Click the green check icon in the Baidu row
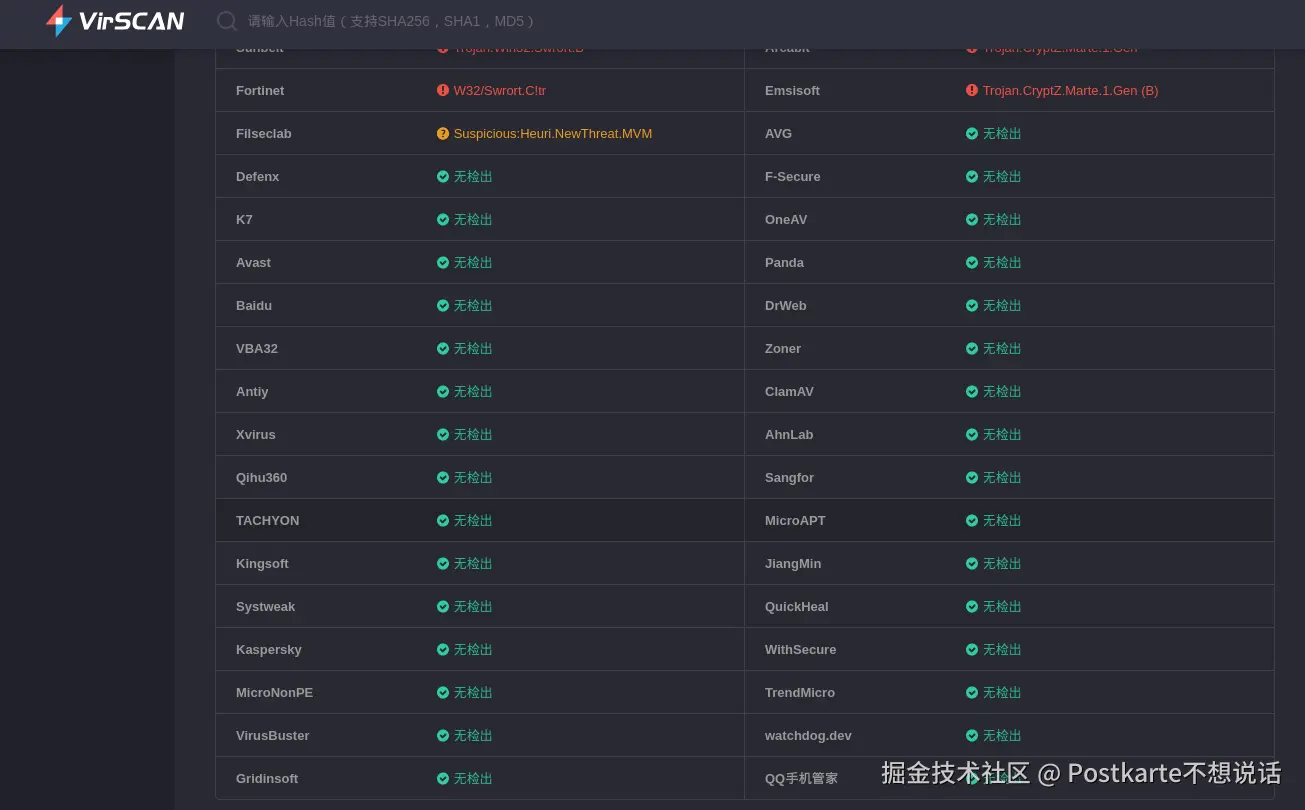The width and height of the screenshot is (1305, 810). coord(443,305)
